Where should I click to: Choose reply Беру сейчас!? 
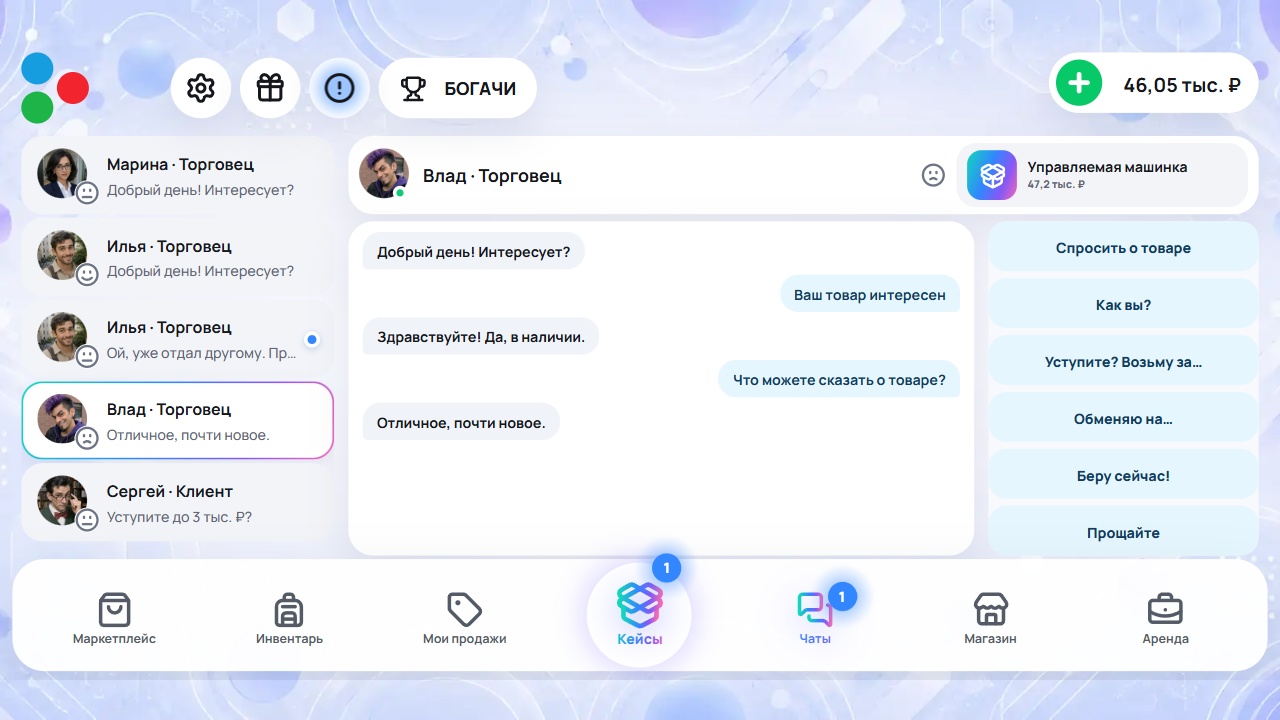[1123, 476]
